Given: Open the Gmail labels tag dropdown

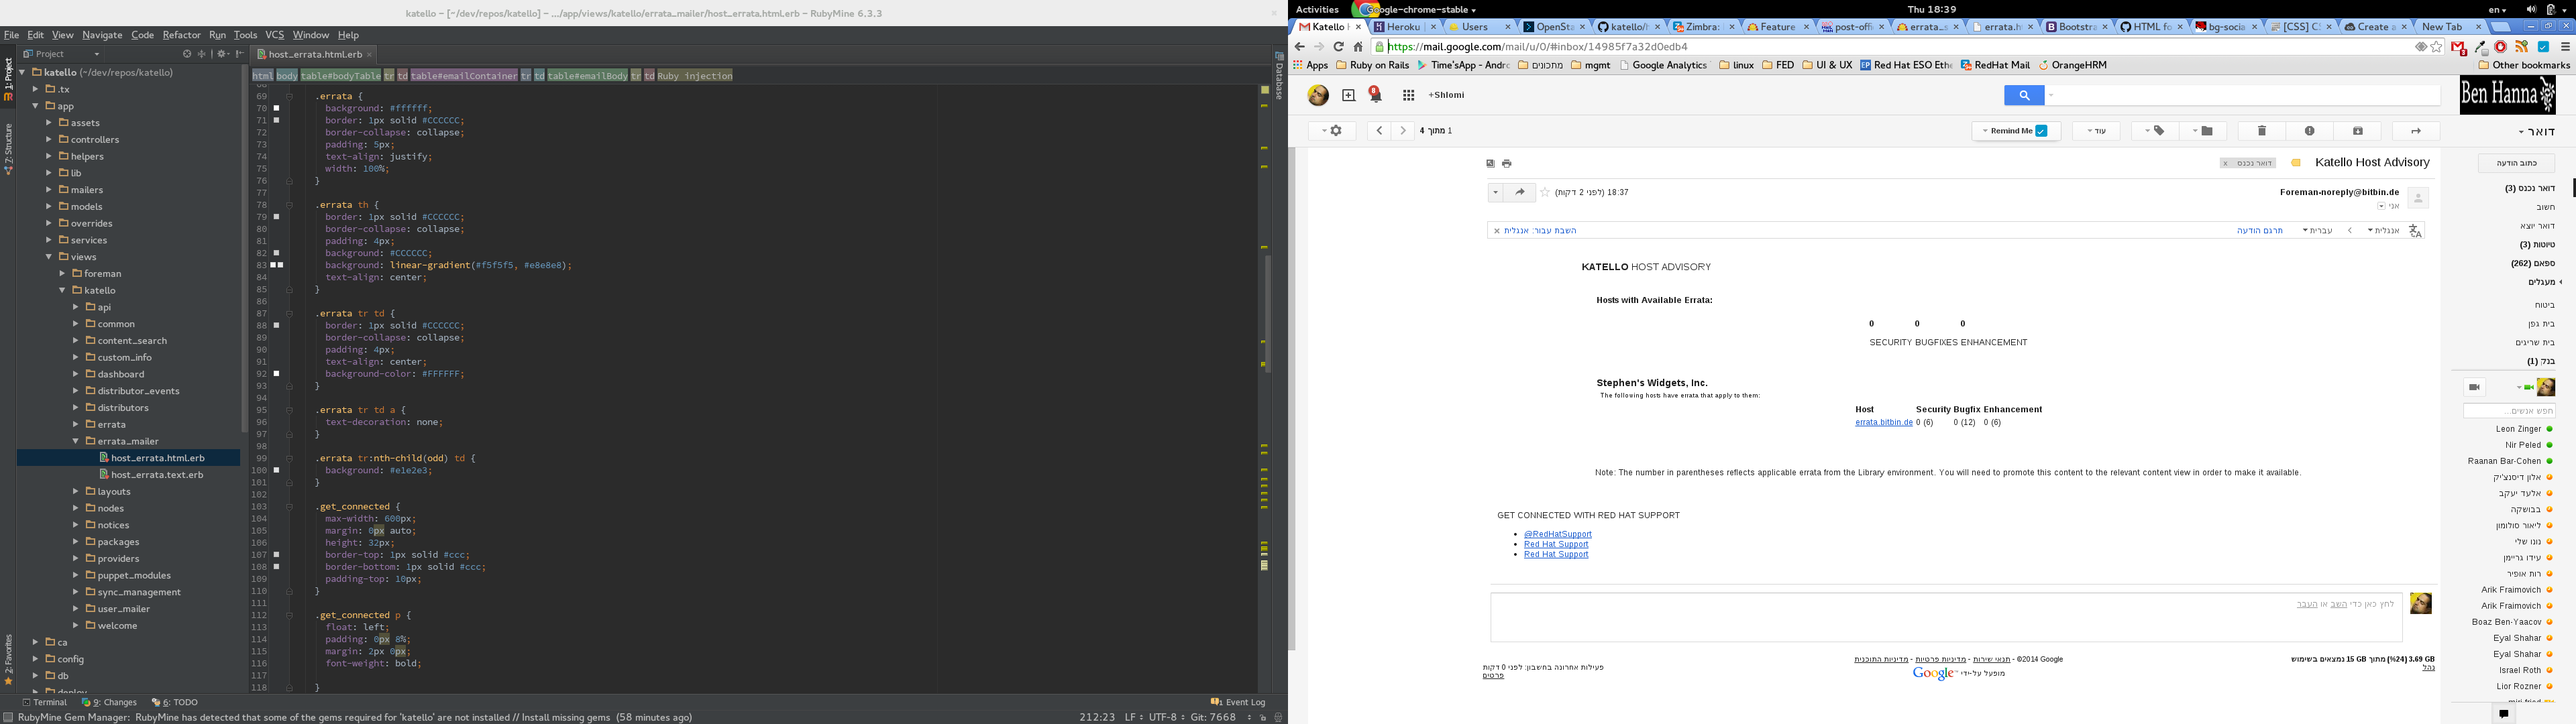Looking at the screenshot, I should [2155, 131].
